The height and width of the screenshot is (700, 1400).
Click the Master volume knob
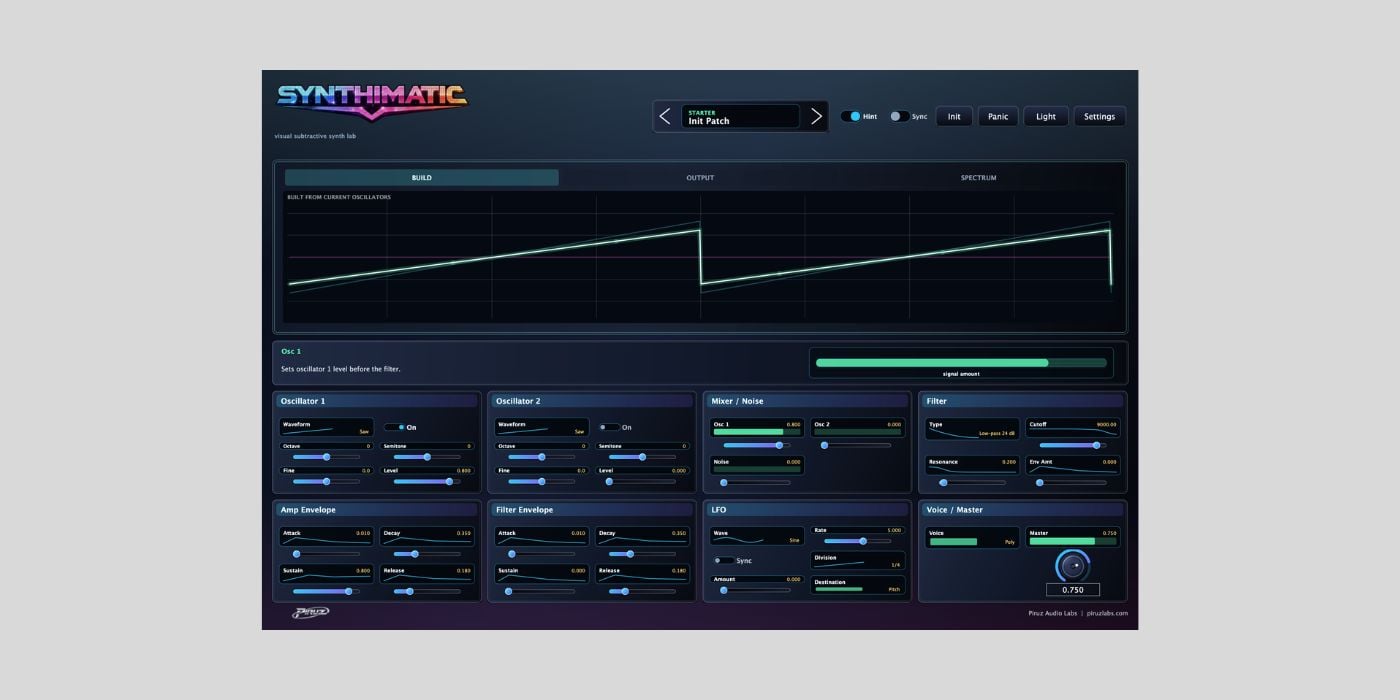(x=1073, y=566)
